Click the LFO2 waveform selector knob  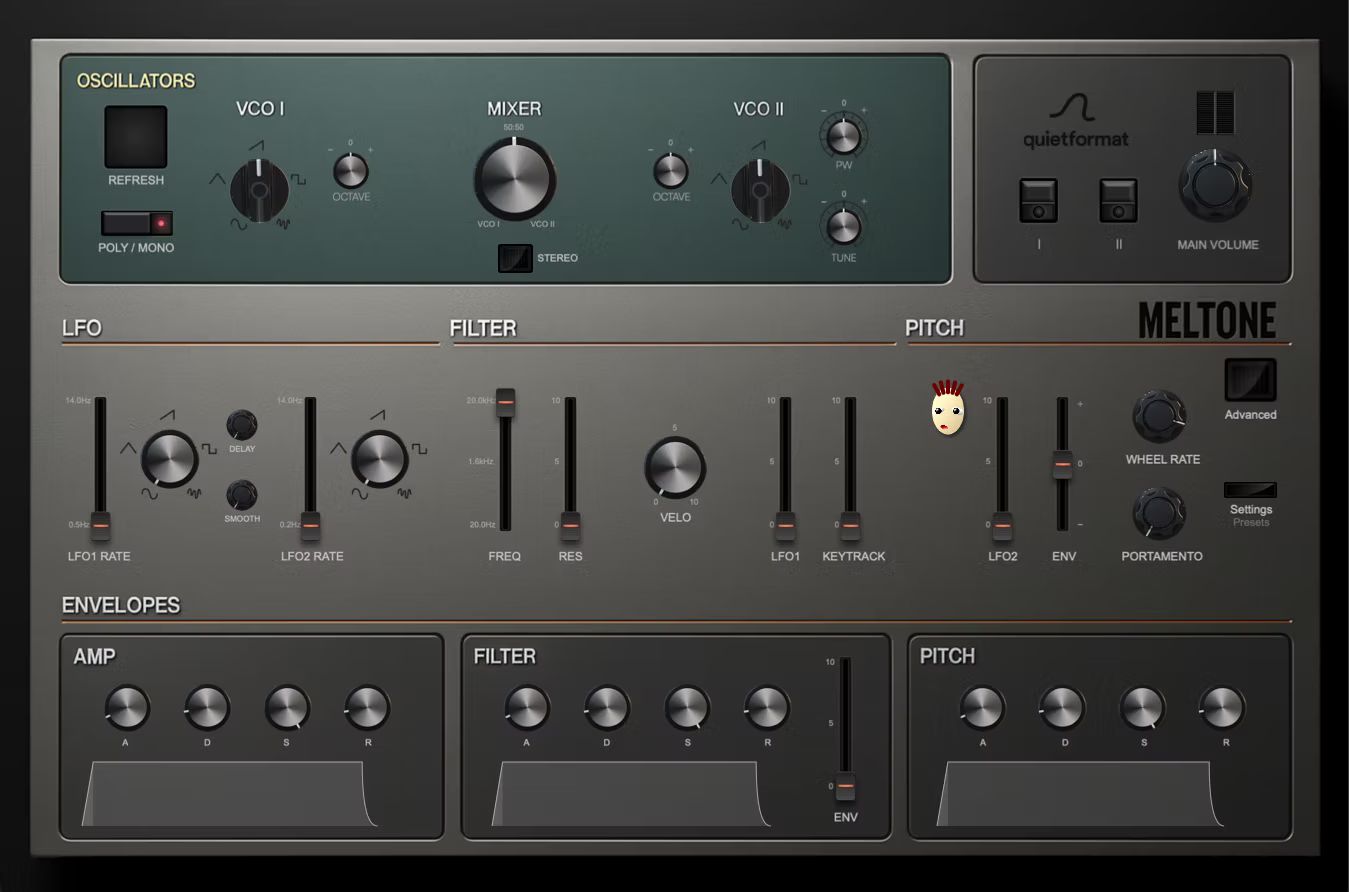tap(380, 459)
